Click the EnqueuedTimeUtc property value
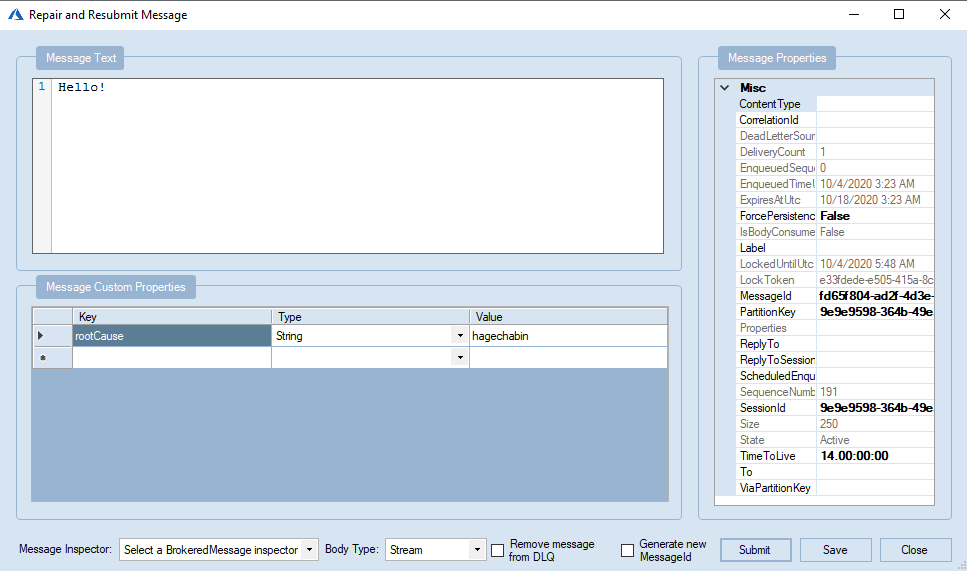 coord(875,184)
